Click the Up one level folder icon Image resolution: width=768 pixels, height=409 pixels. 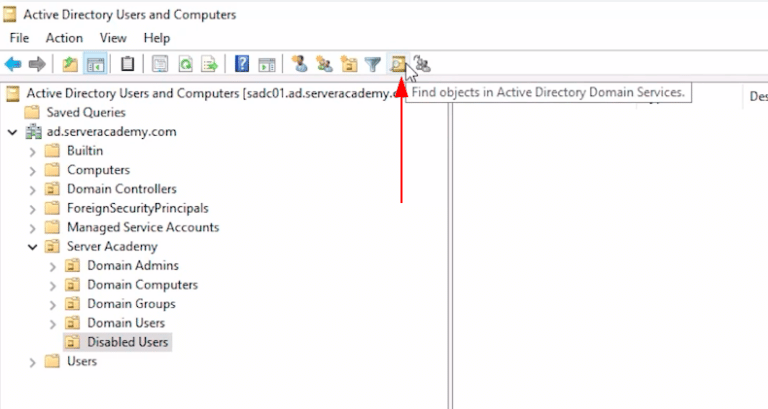[69, 65]
